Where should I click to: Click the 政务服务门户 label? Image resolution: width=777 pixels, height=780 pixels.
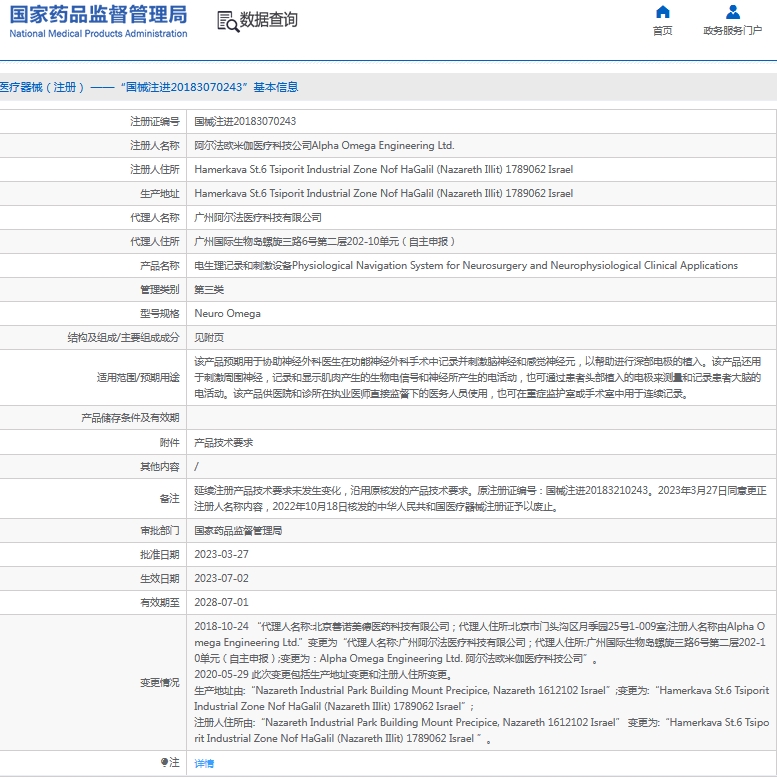tap(732, 31)
